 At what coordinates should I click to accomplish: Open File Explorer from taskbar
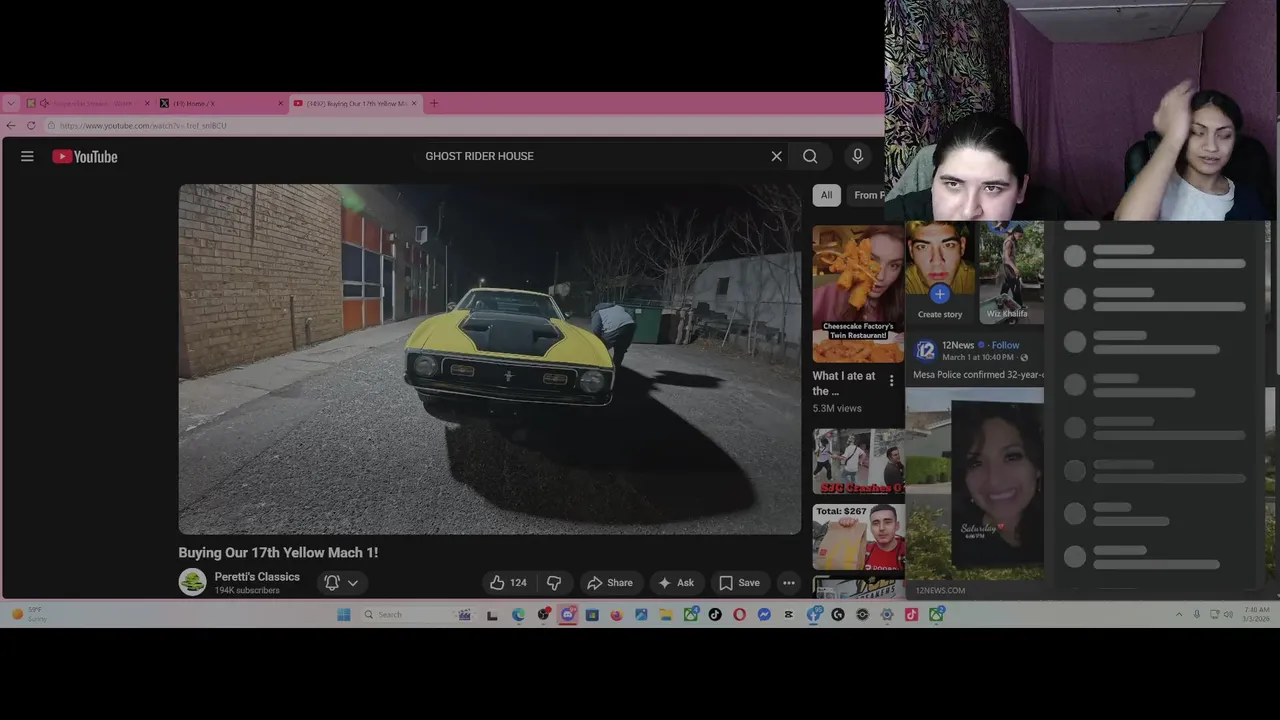(x=666, y=614)
